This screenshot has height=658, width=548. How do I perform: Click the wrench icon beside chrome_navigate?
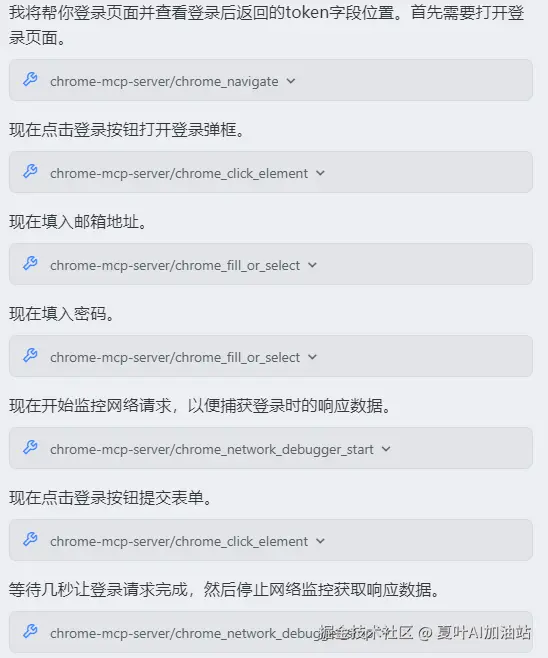[x=30, y=79]
